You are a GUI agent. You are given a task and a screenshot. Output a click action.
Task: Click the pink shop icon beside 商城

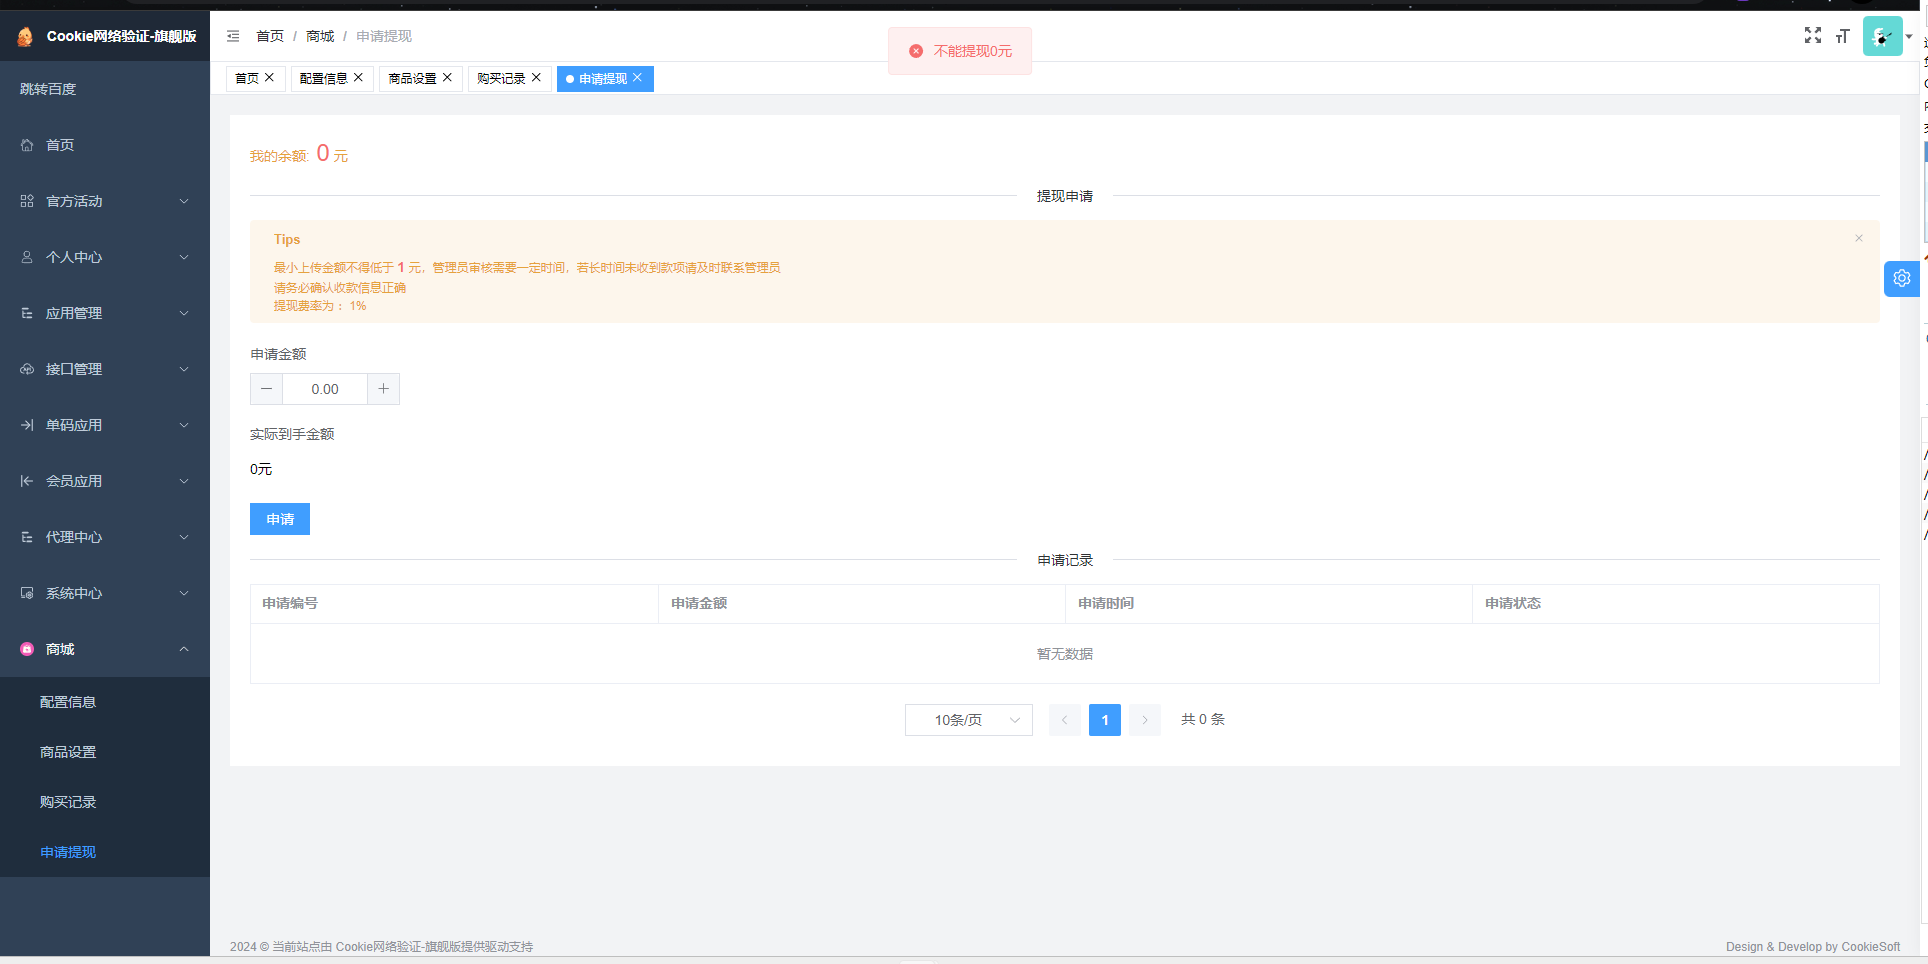pos(27,649)
